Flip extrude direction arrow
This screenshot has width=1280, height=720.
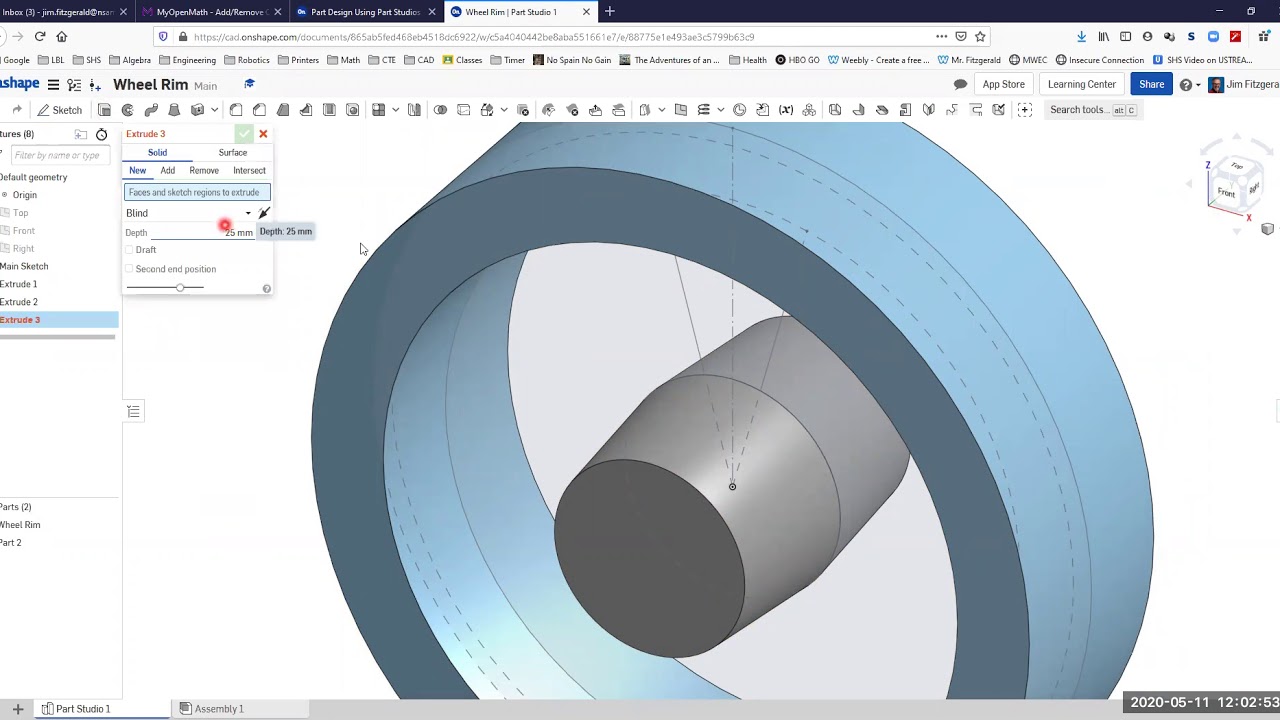[x=264, y=213]
